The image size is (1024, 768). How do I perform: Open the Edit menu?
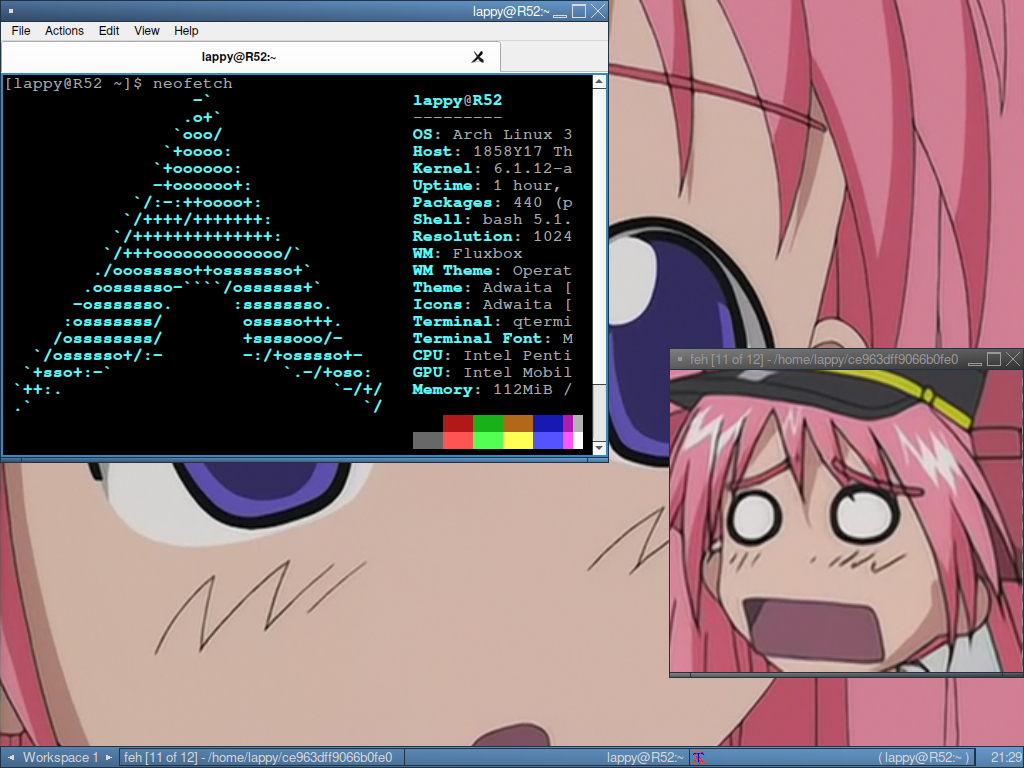click(x=108, y=31)
